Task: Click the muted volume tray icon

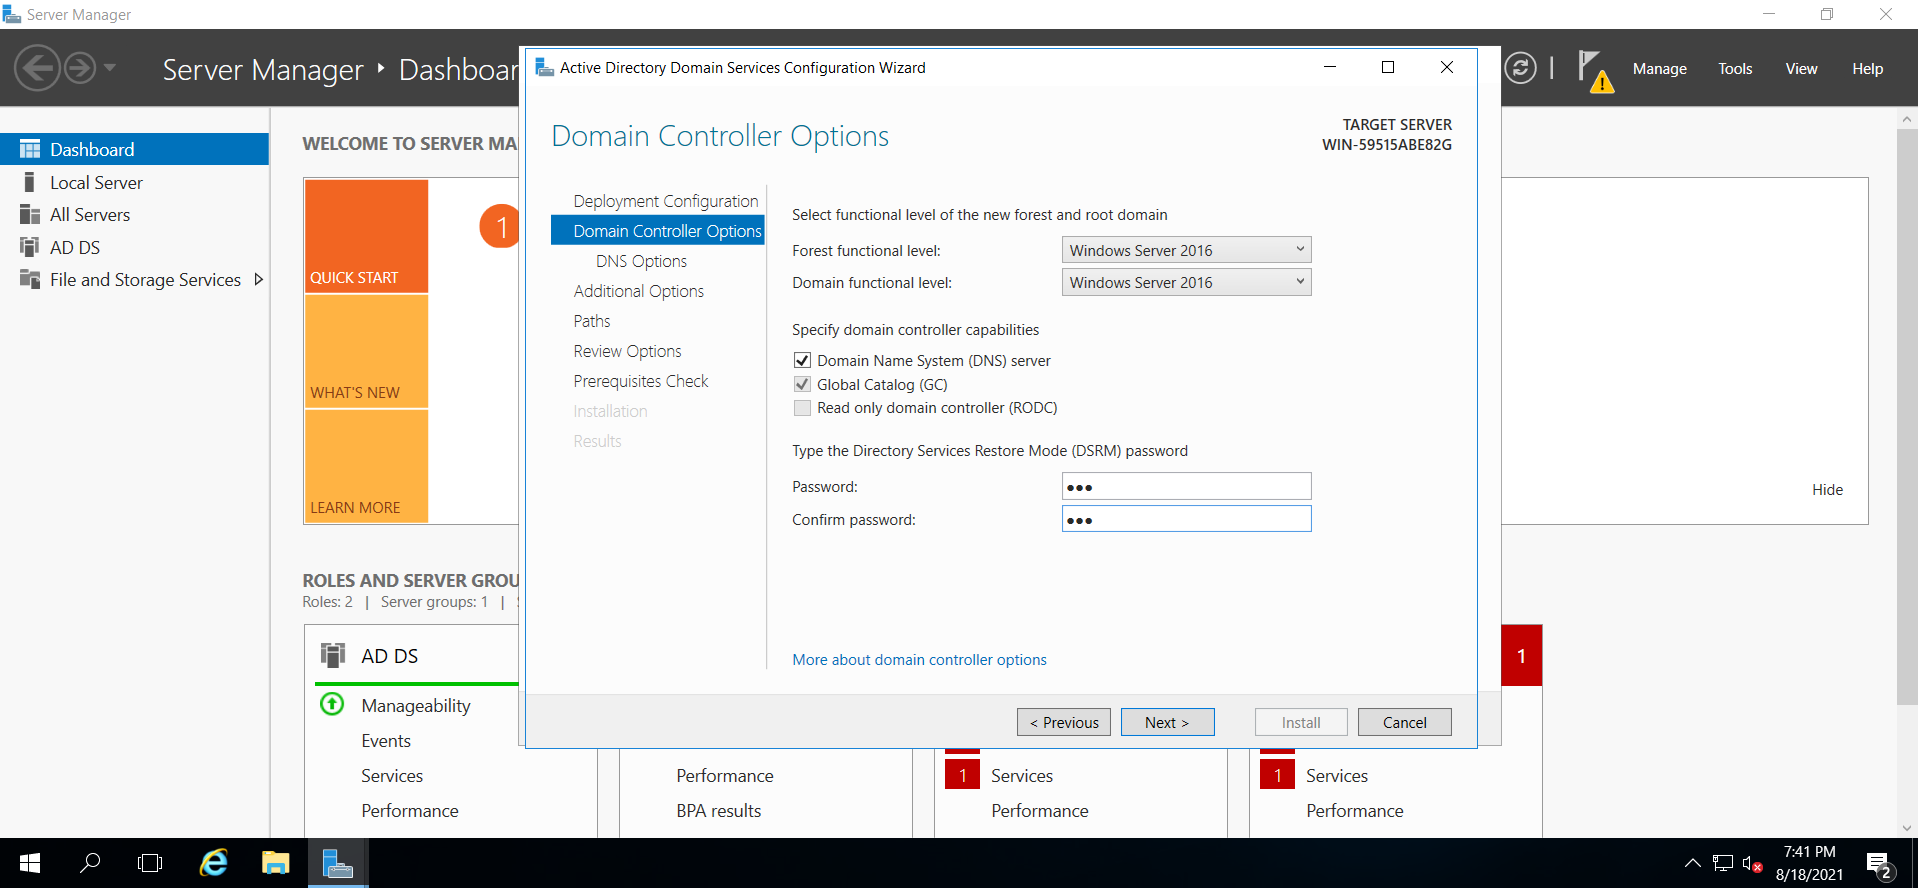Action: coord(1752,863)
